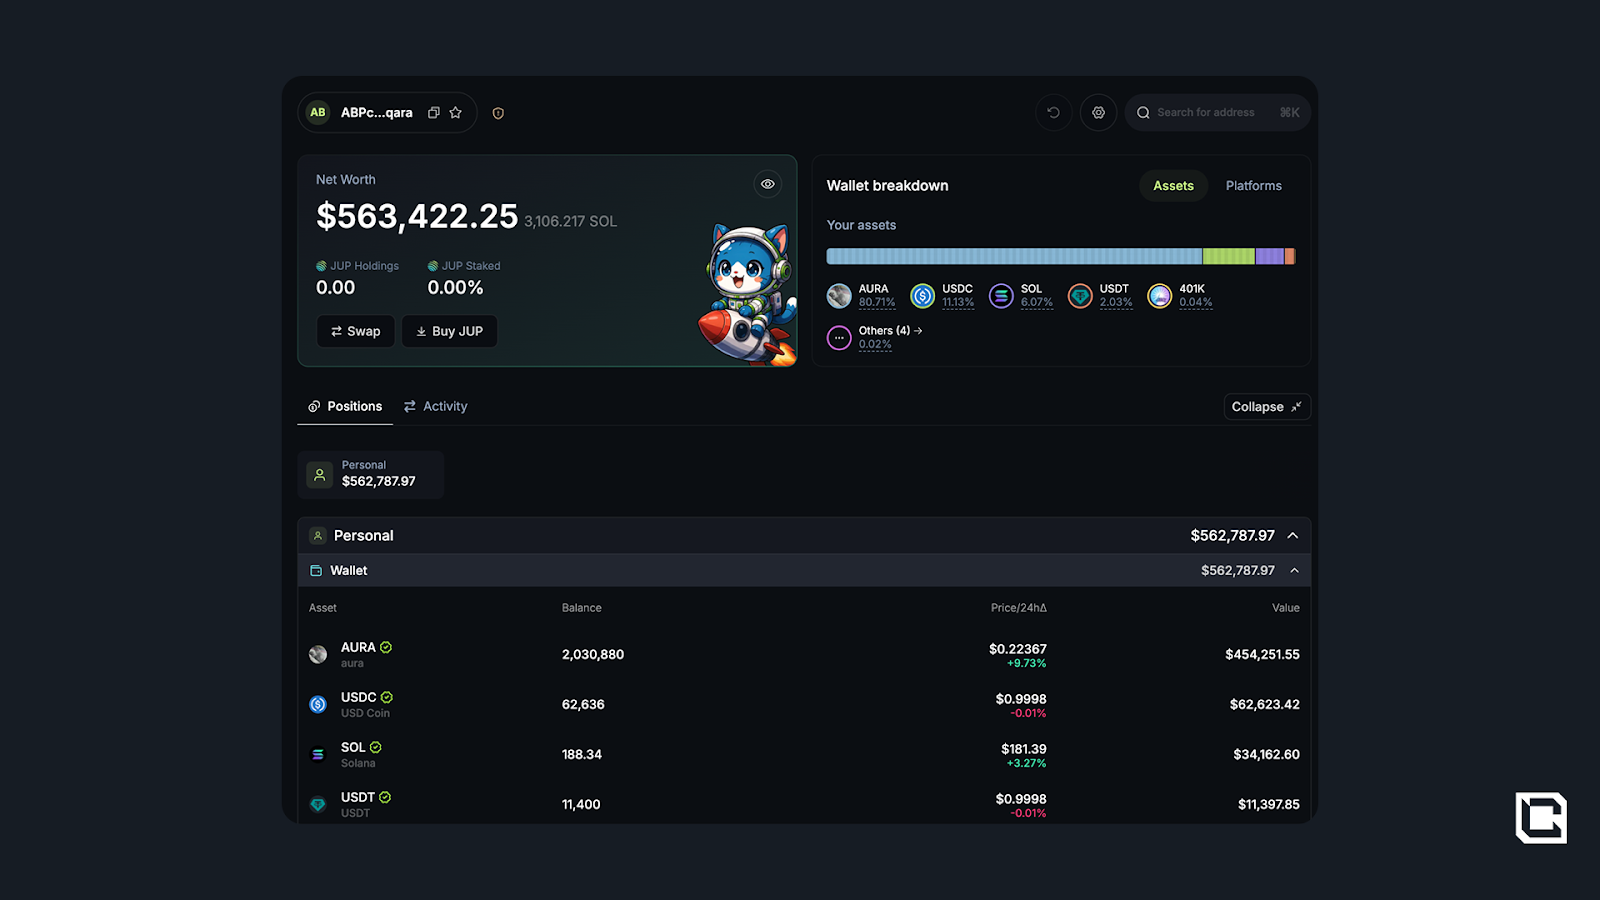The height and width of the screenshot is (900, 1600).
Task: Star the wallet as favorite
Action: click(x=456, y=113)
